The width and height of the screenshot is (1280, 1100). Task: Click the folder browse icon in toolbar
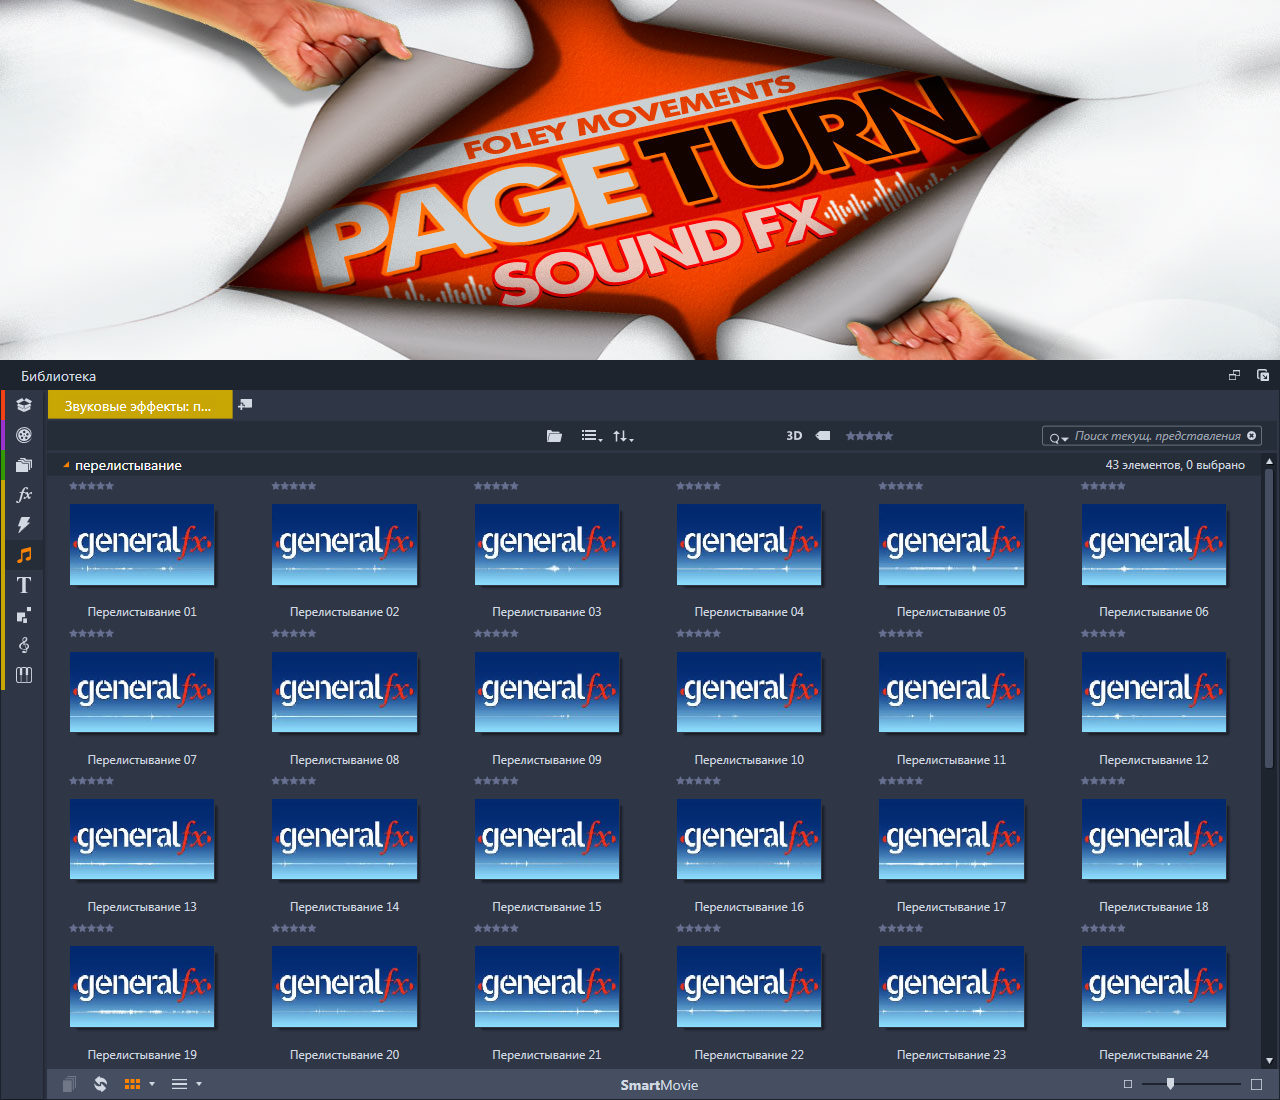[554, 436]
